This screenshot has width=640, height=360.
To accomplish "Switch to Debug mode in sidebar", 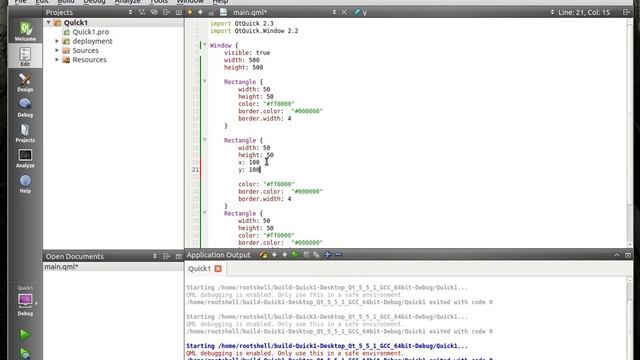I will pyautogui.click(x=25, y=107).
